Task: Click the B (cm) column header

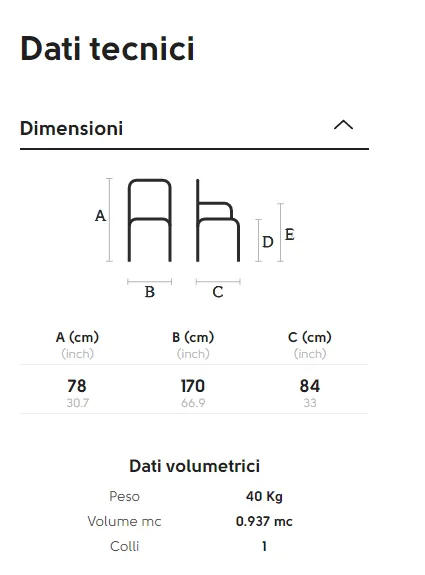Action: pos(193,337)
